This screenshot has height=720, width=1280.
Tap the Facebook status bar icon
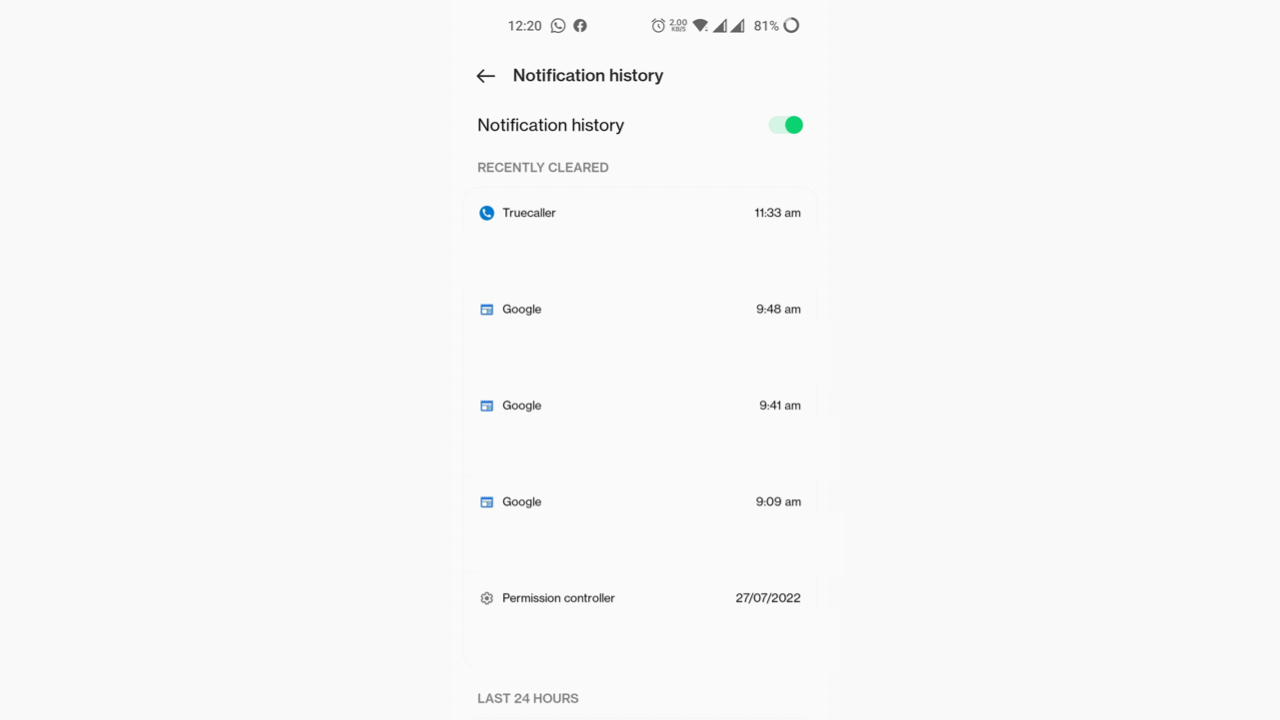click(x=580, y=26)
